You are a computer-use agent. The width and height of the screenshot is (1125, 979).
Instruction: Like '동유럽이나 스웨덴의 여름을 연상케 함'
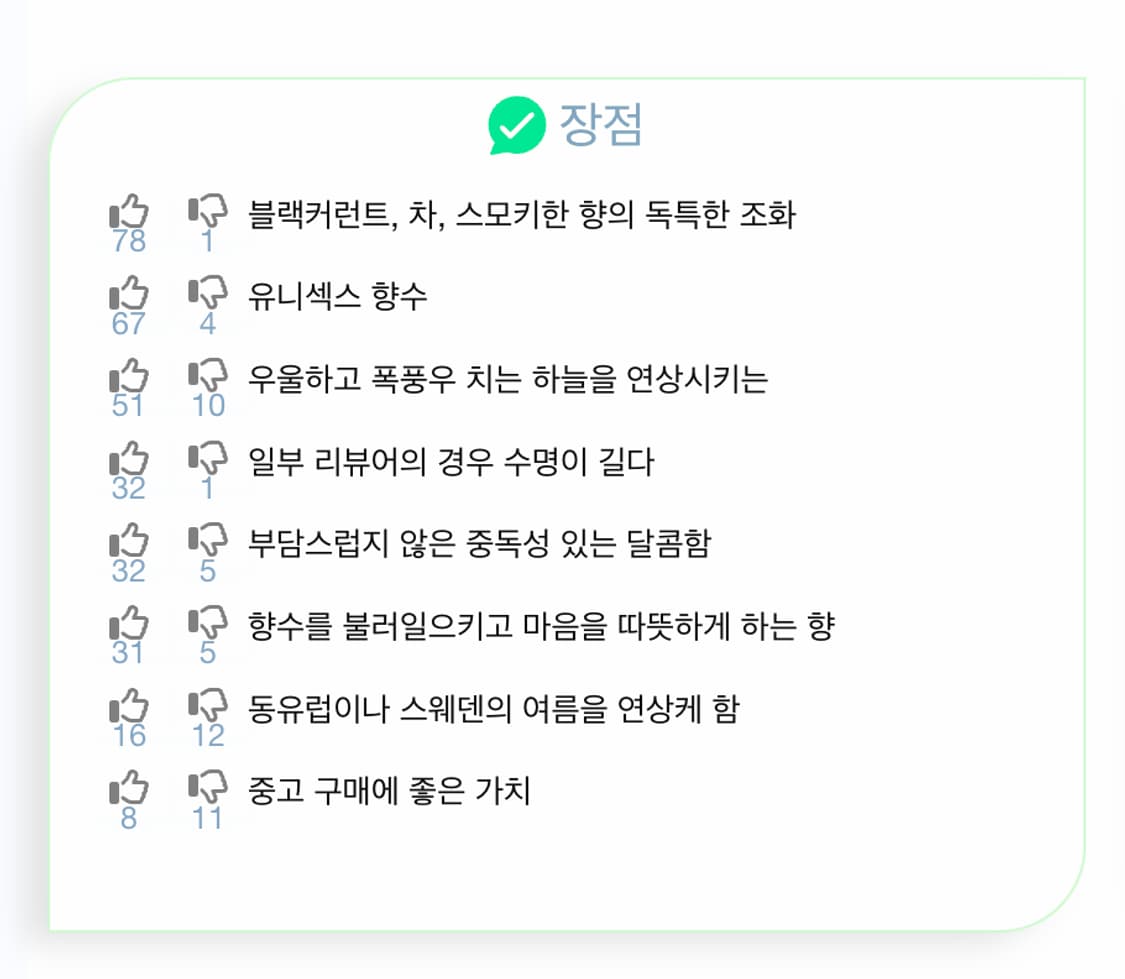pyautogui.click(x=129, y=708)
